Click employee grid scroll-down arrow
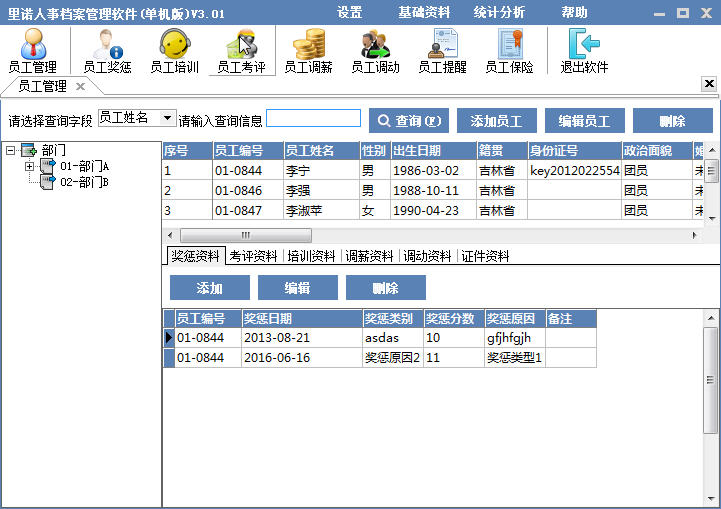 click(x=711, y=218)
